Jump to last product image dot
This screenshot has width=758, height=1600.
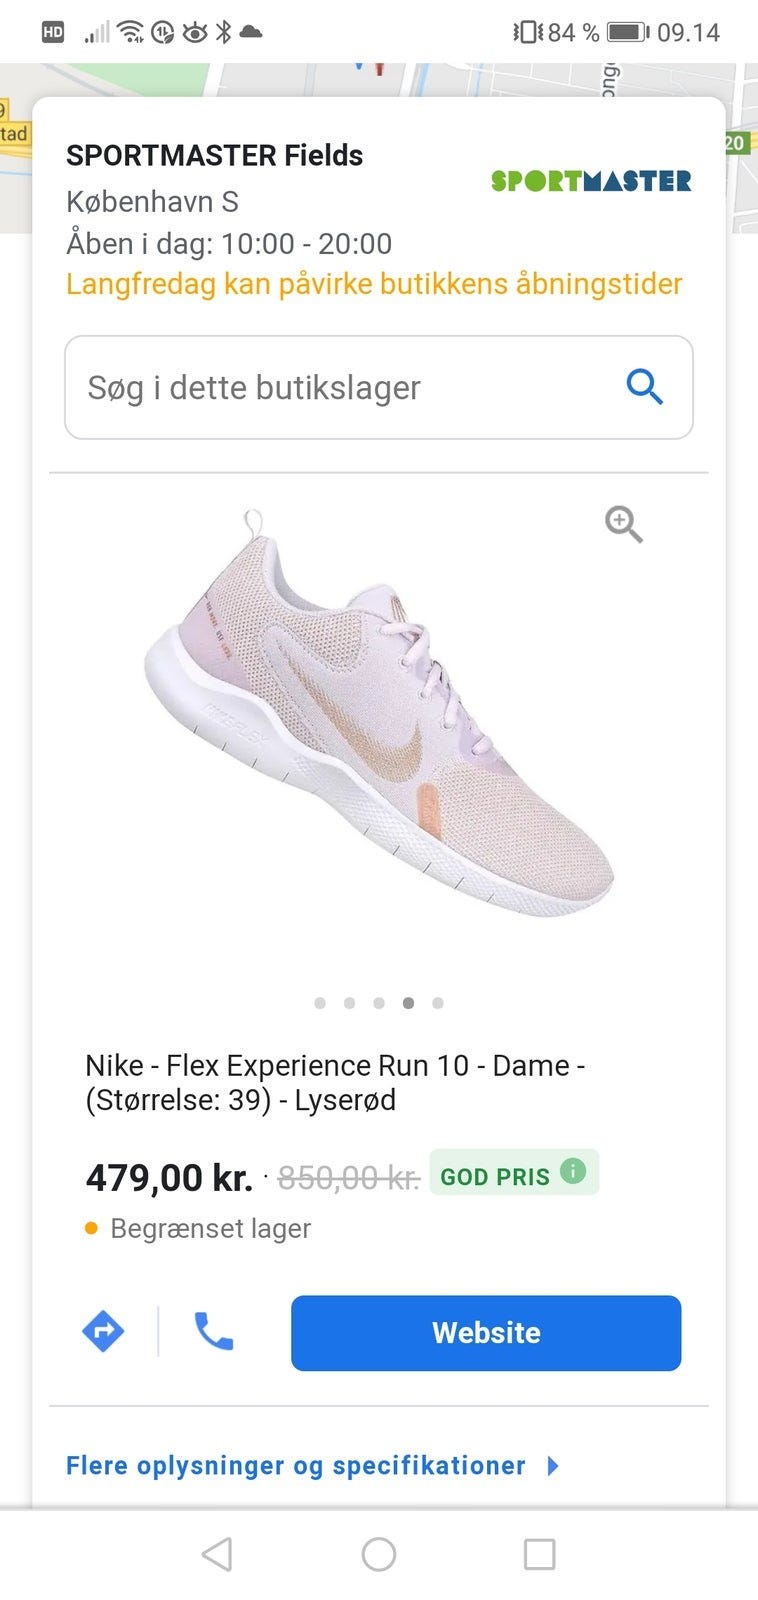(x=438, y=1003)
